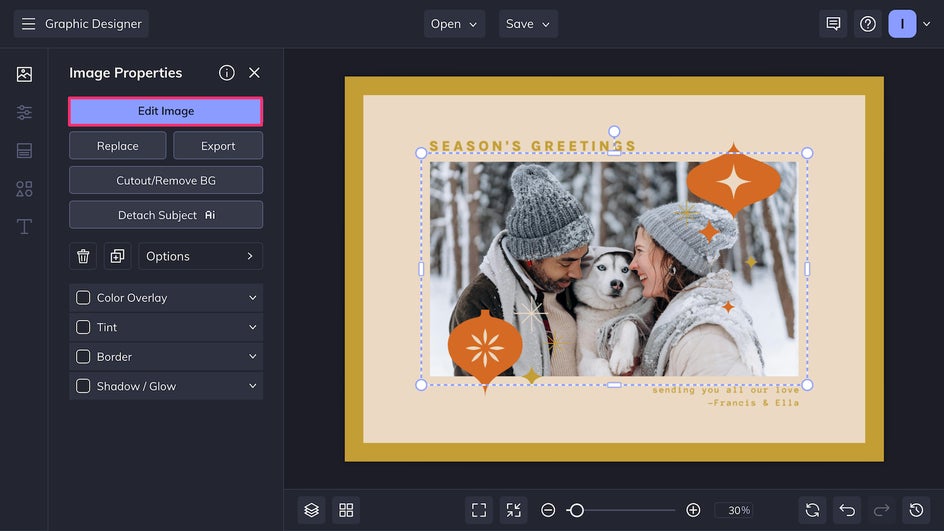This screenshot has height=531, width=944.
Task: Expand the Border section chevron
Action: tap(252, 356)
